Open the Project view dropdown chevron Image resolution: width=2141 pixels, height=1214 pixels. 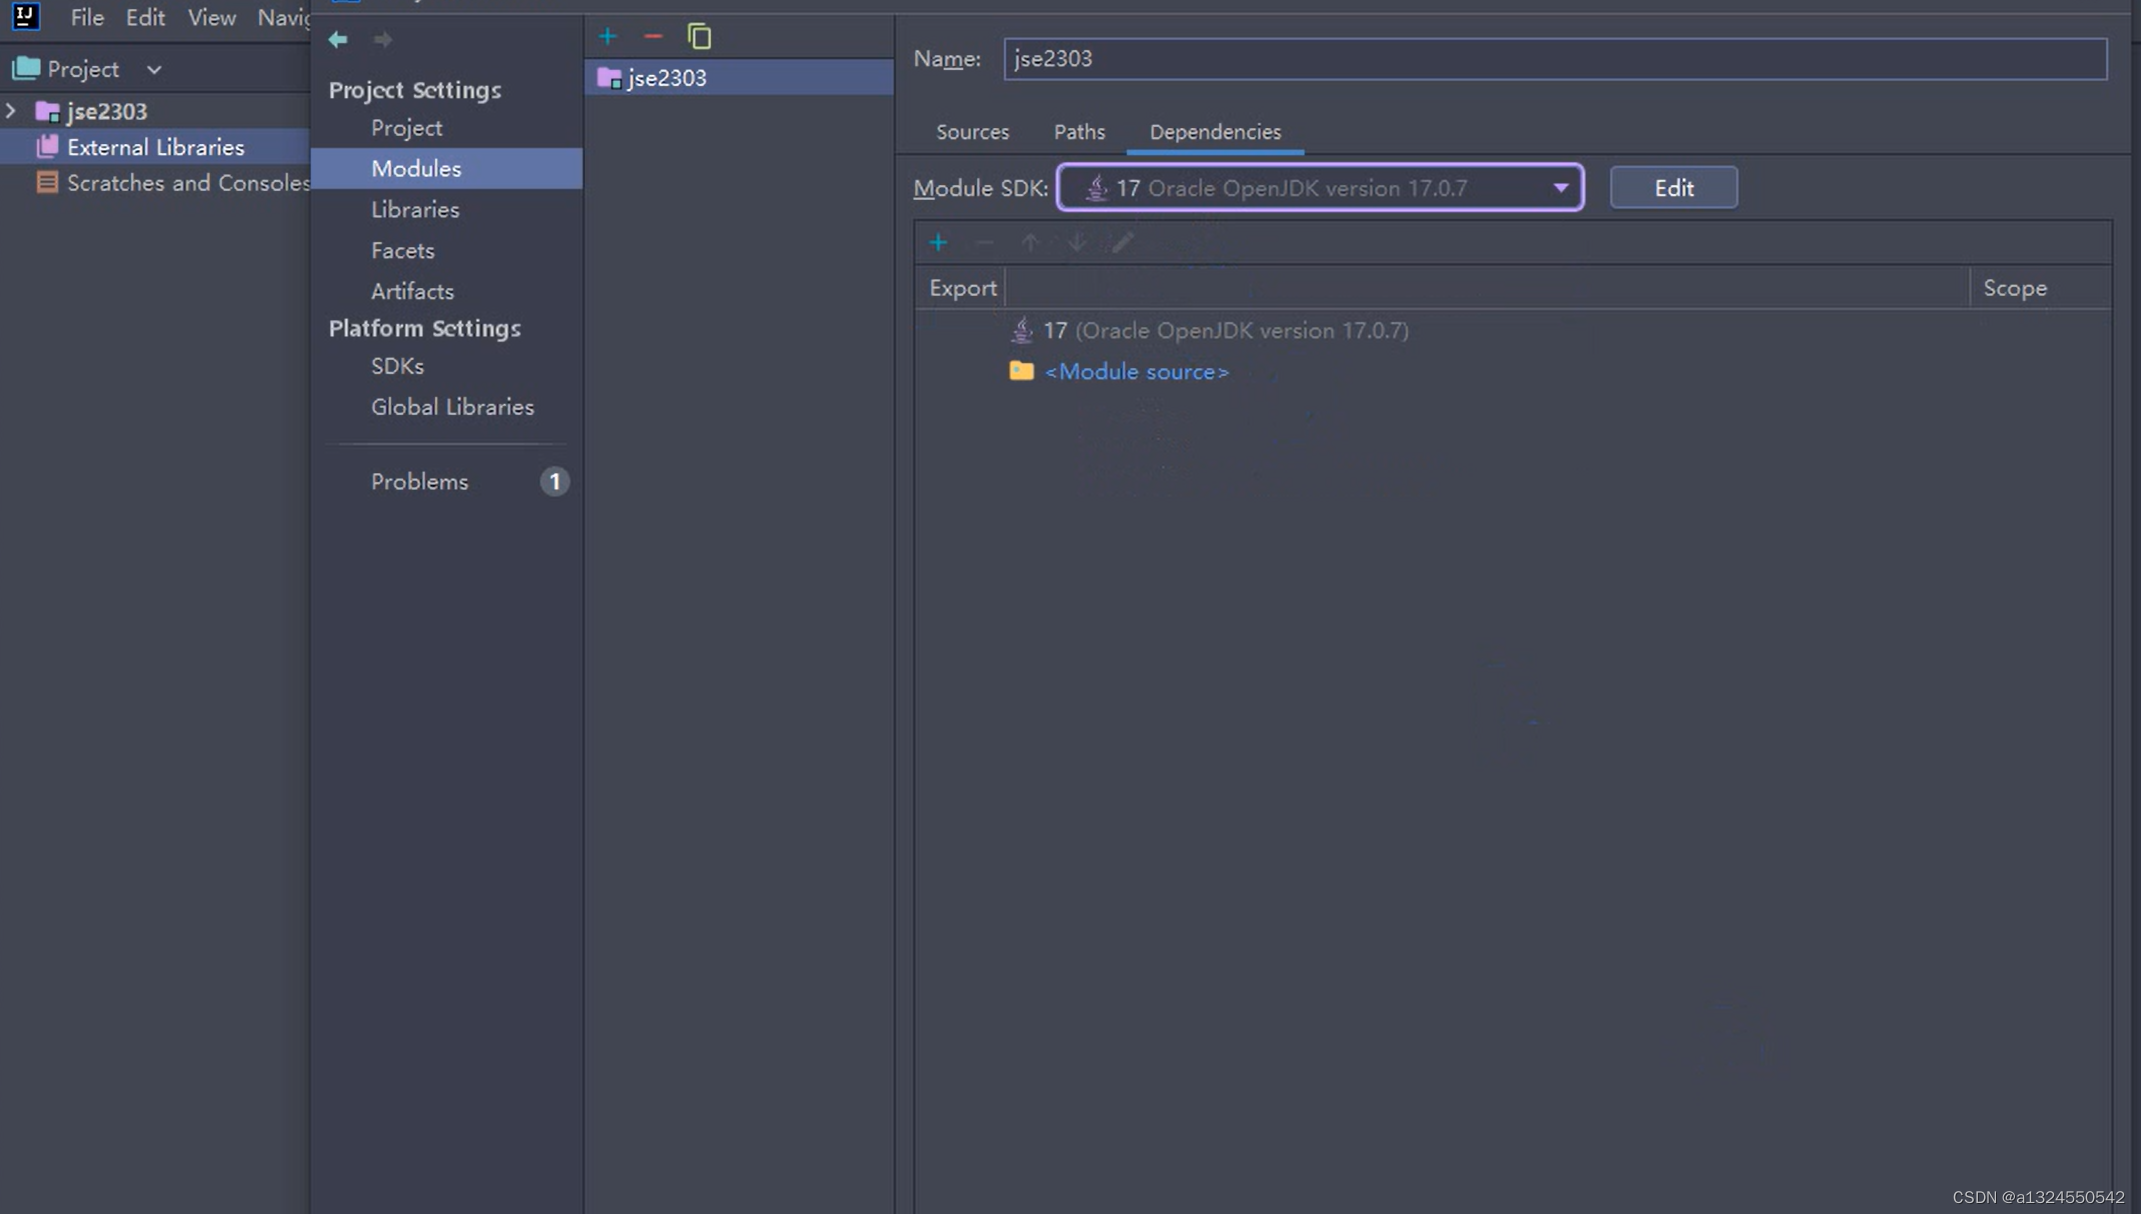tap(154, 69)
